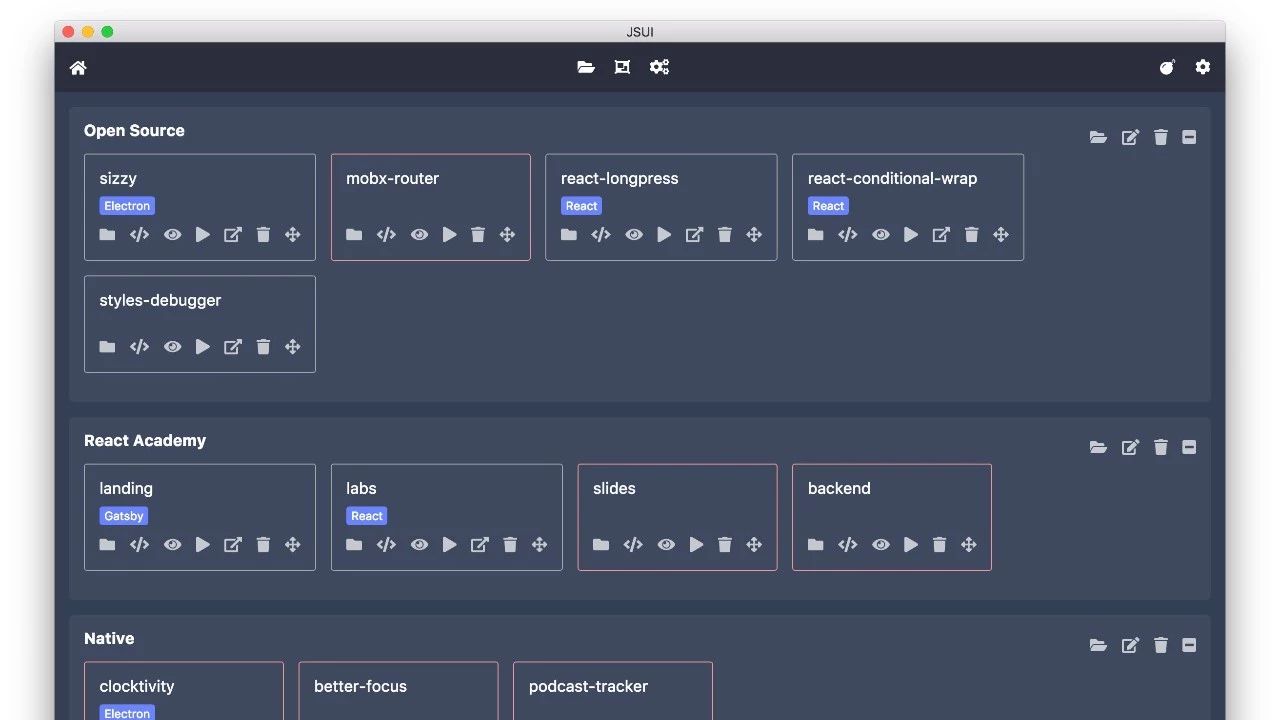This screenshot has width=1280, height=720.
Task: Open react-longpress external link
Action: point(694,234)
